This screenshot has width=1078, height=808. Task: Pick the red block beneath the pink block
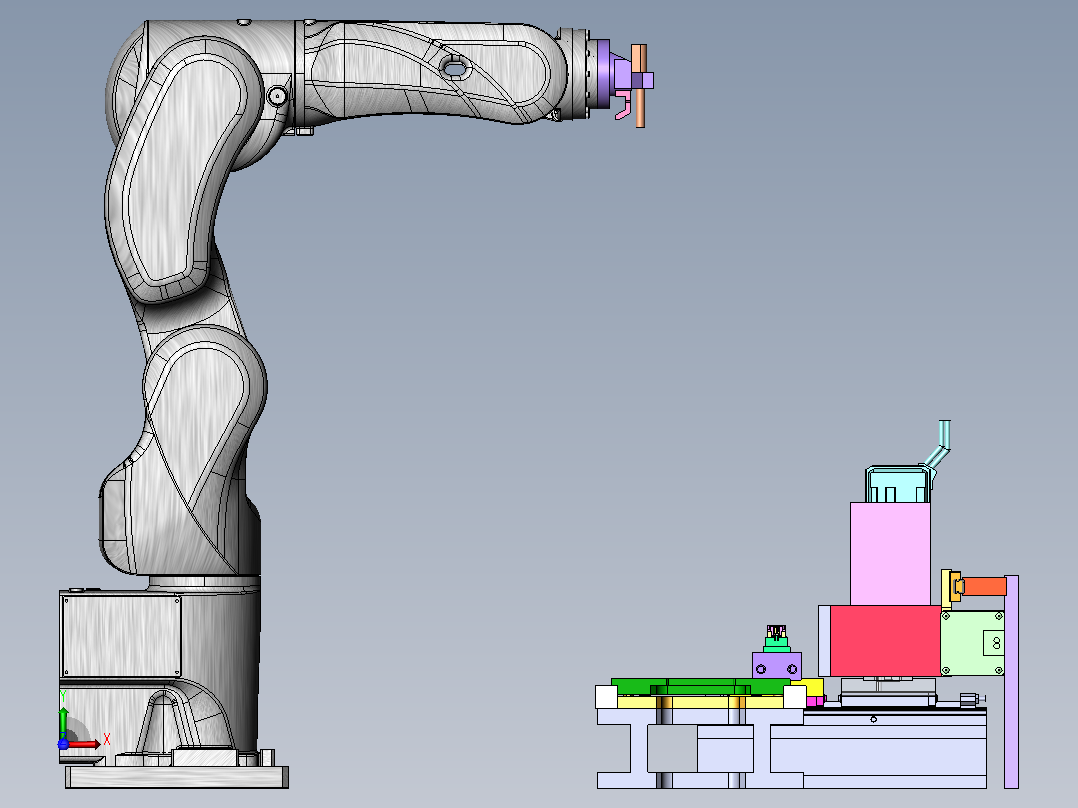coord(885,640)
